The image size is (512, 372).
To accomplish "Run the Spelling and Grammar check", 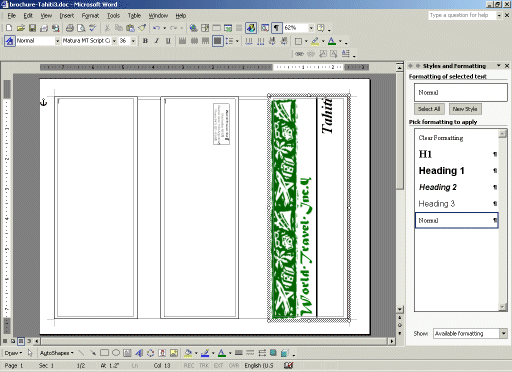I will point(93,28).
